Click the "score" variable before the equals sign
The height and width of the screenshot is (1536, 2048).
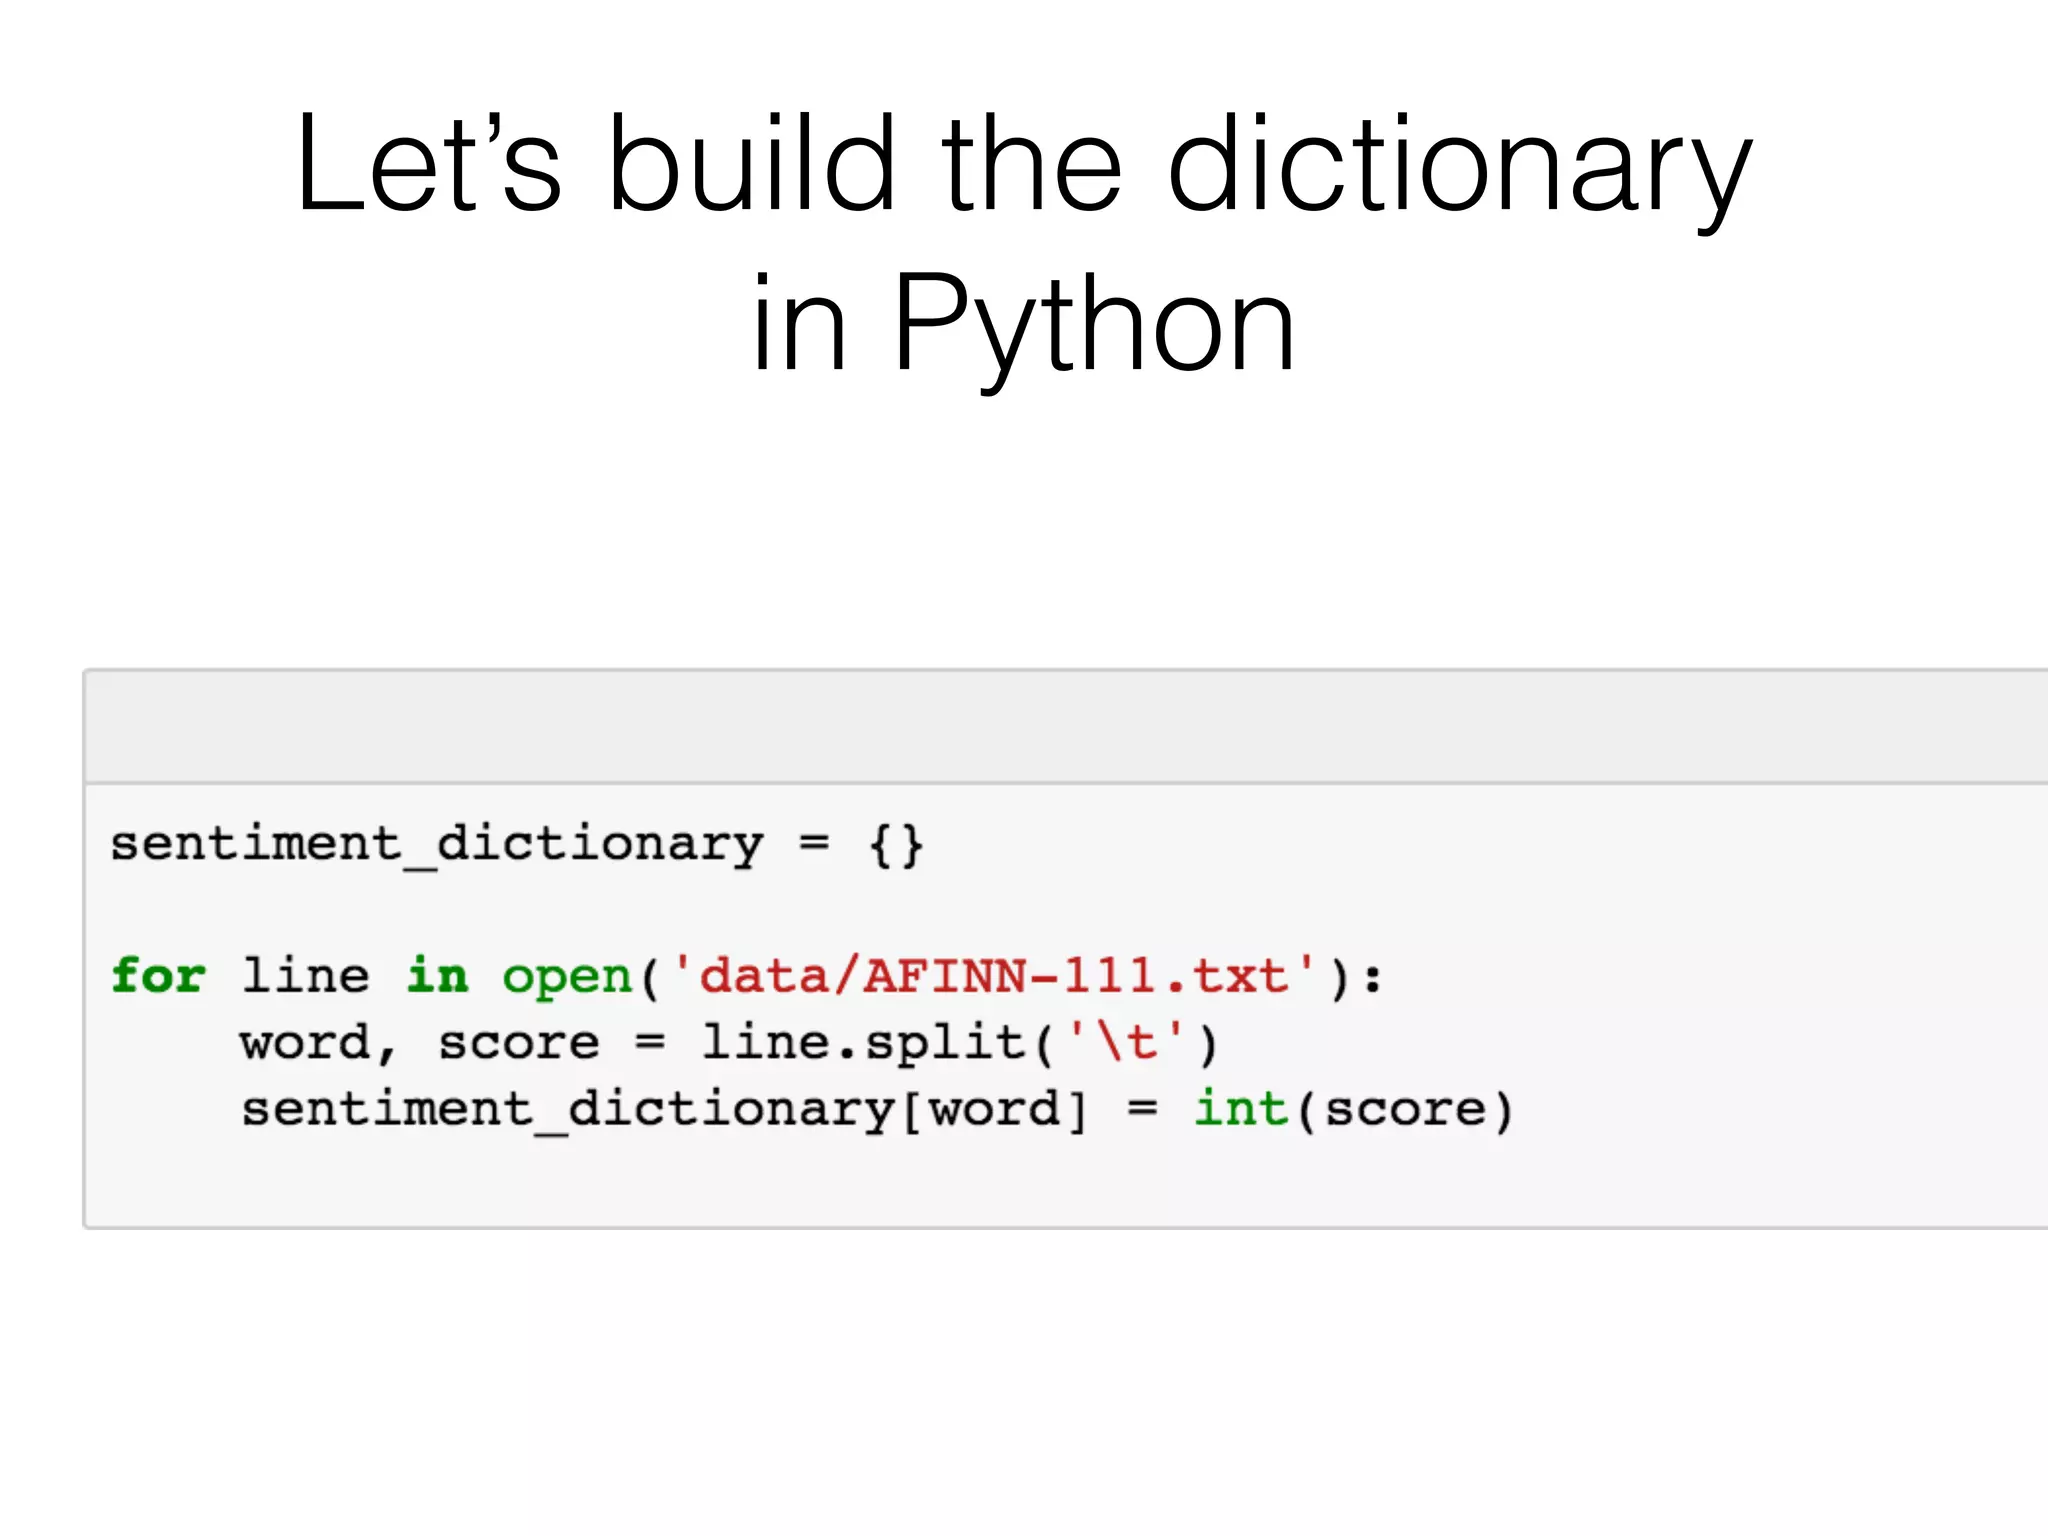click(x=519, y=1043)
